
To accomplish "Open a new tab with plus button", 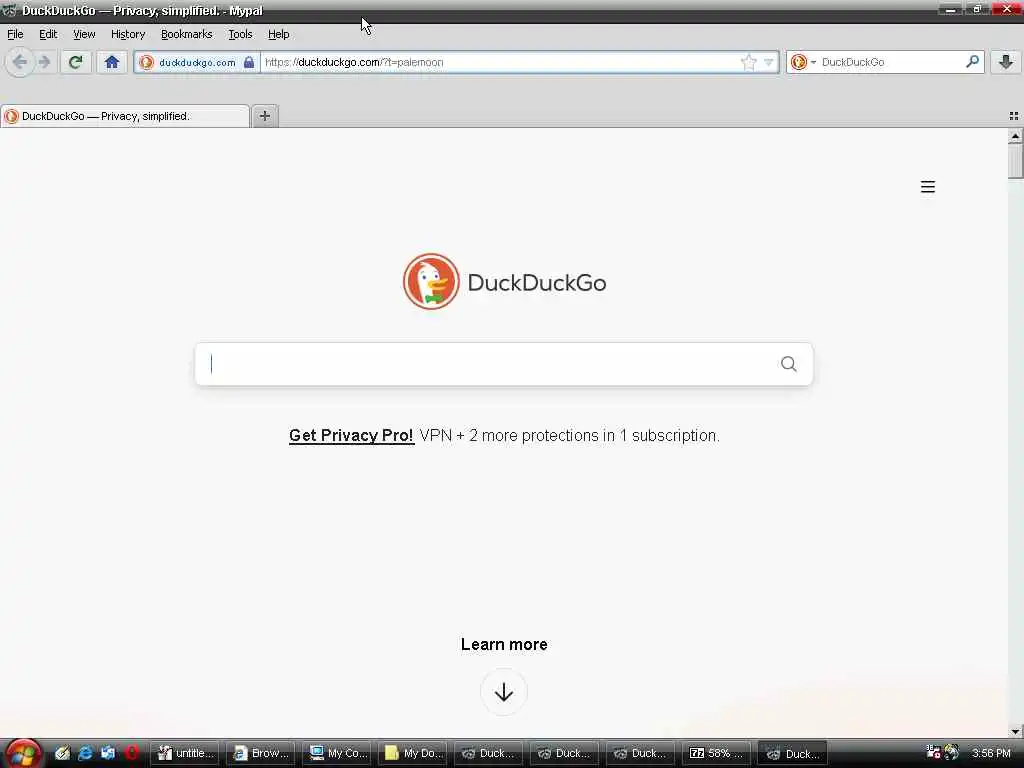I will (264, 116).
